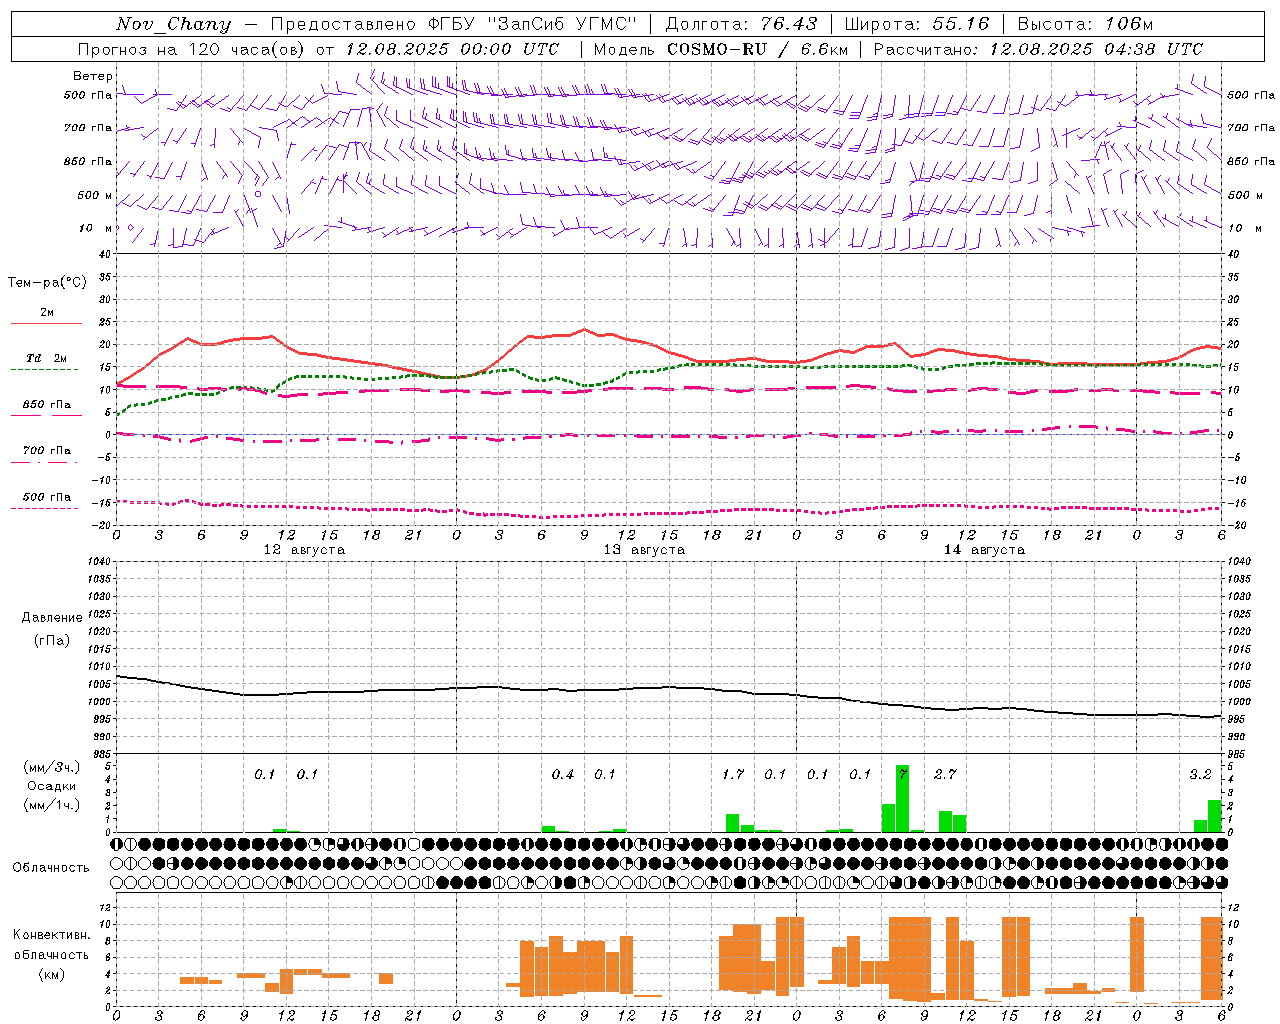Click the station name Nov_Chany in the header
The height and width of the screenshot is (1024, 1280).
173,24
